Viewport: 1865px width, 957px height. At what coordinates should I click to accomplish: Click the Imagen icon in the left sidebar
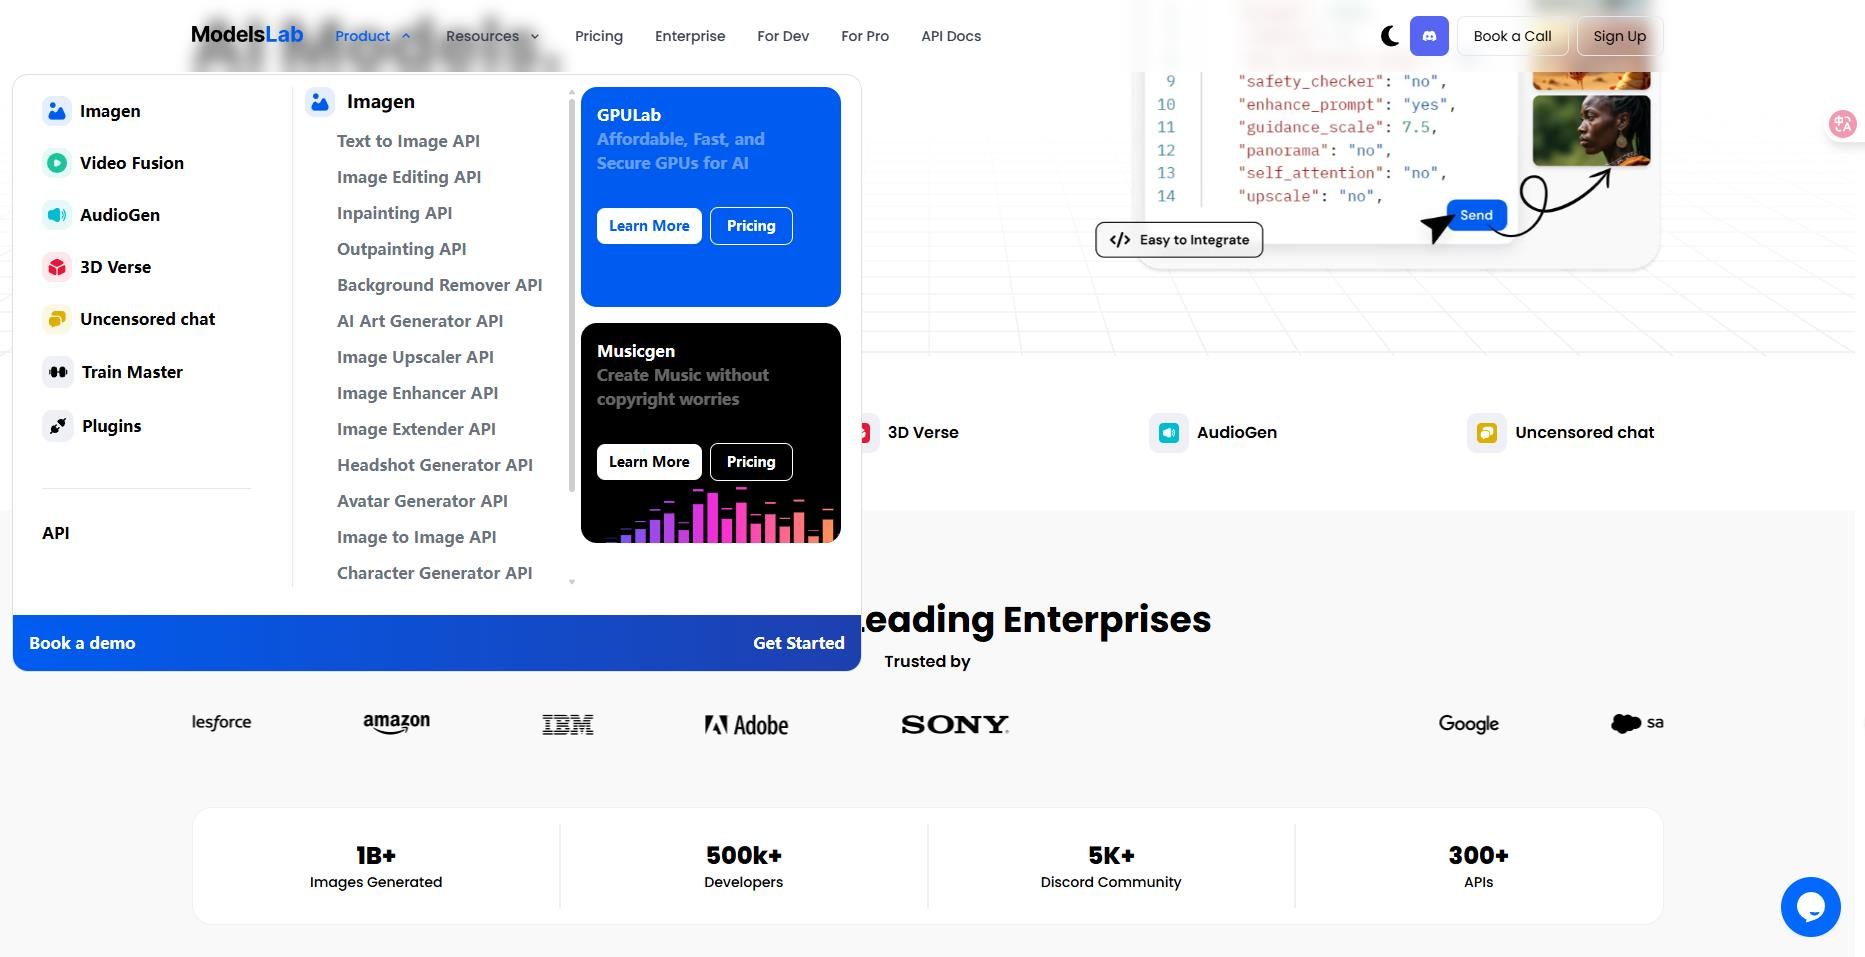coord(57,111)
